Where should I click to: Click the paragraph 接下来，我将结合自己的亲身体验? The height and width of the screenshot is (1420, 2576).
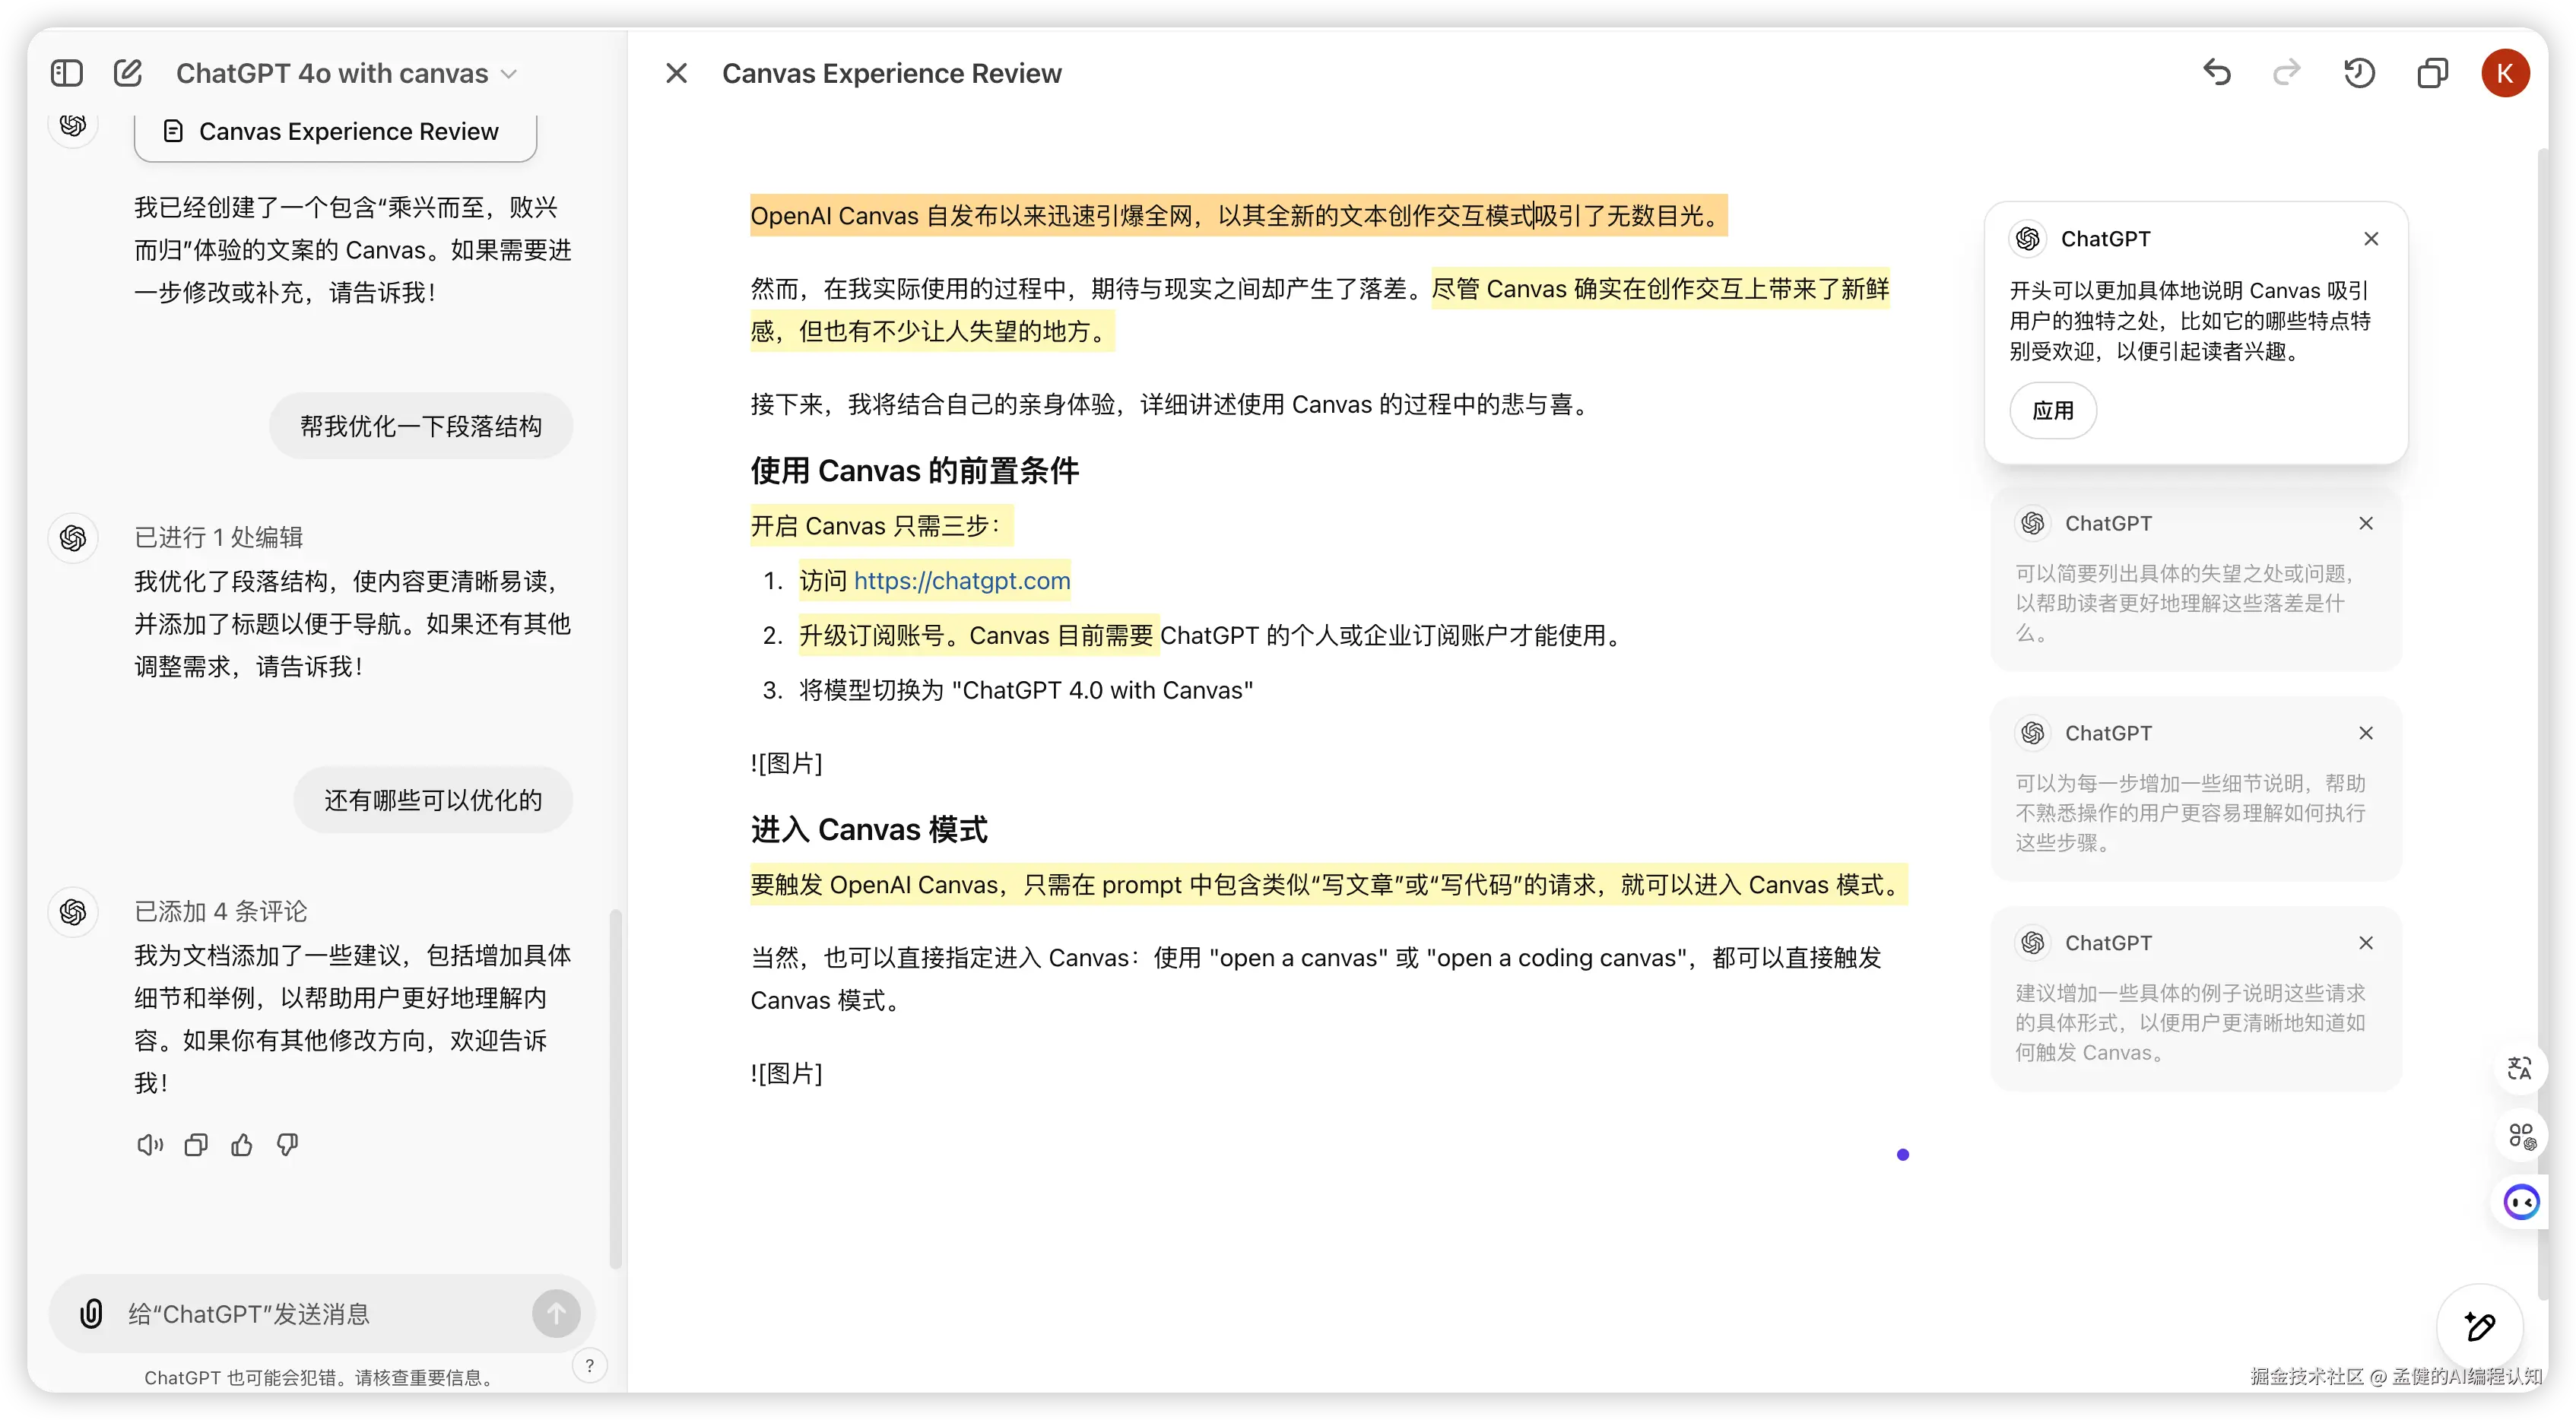(x=1173, y=405)
